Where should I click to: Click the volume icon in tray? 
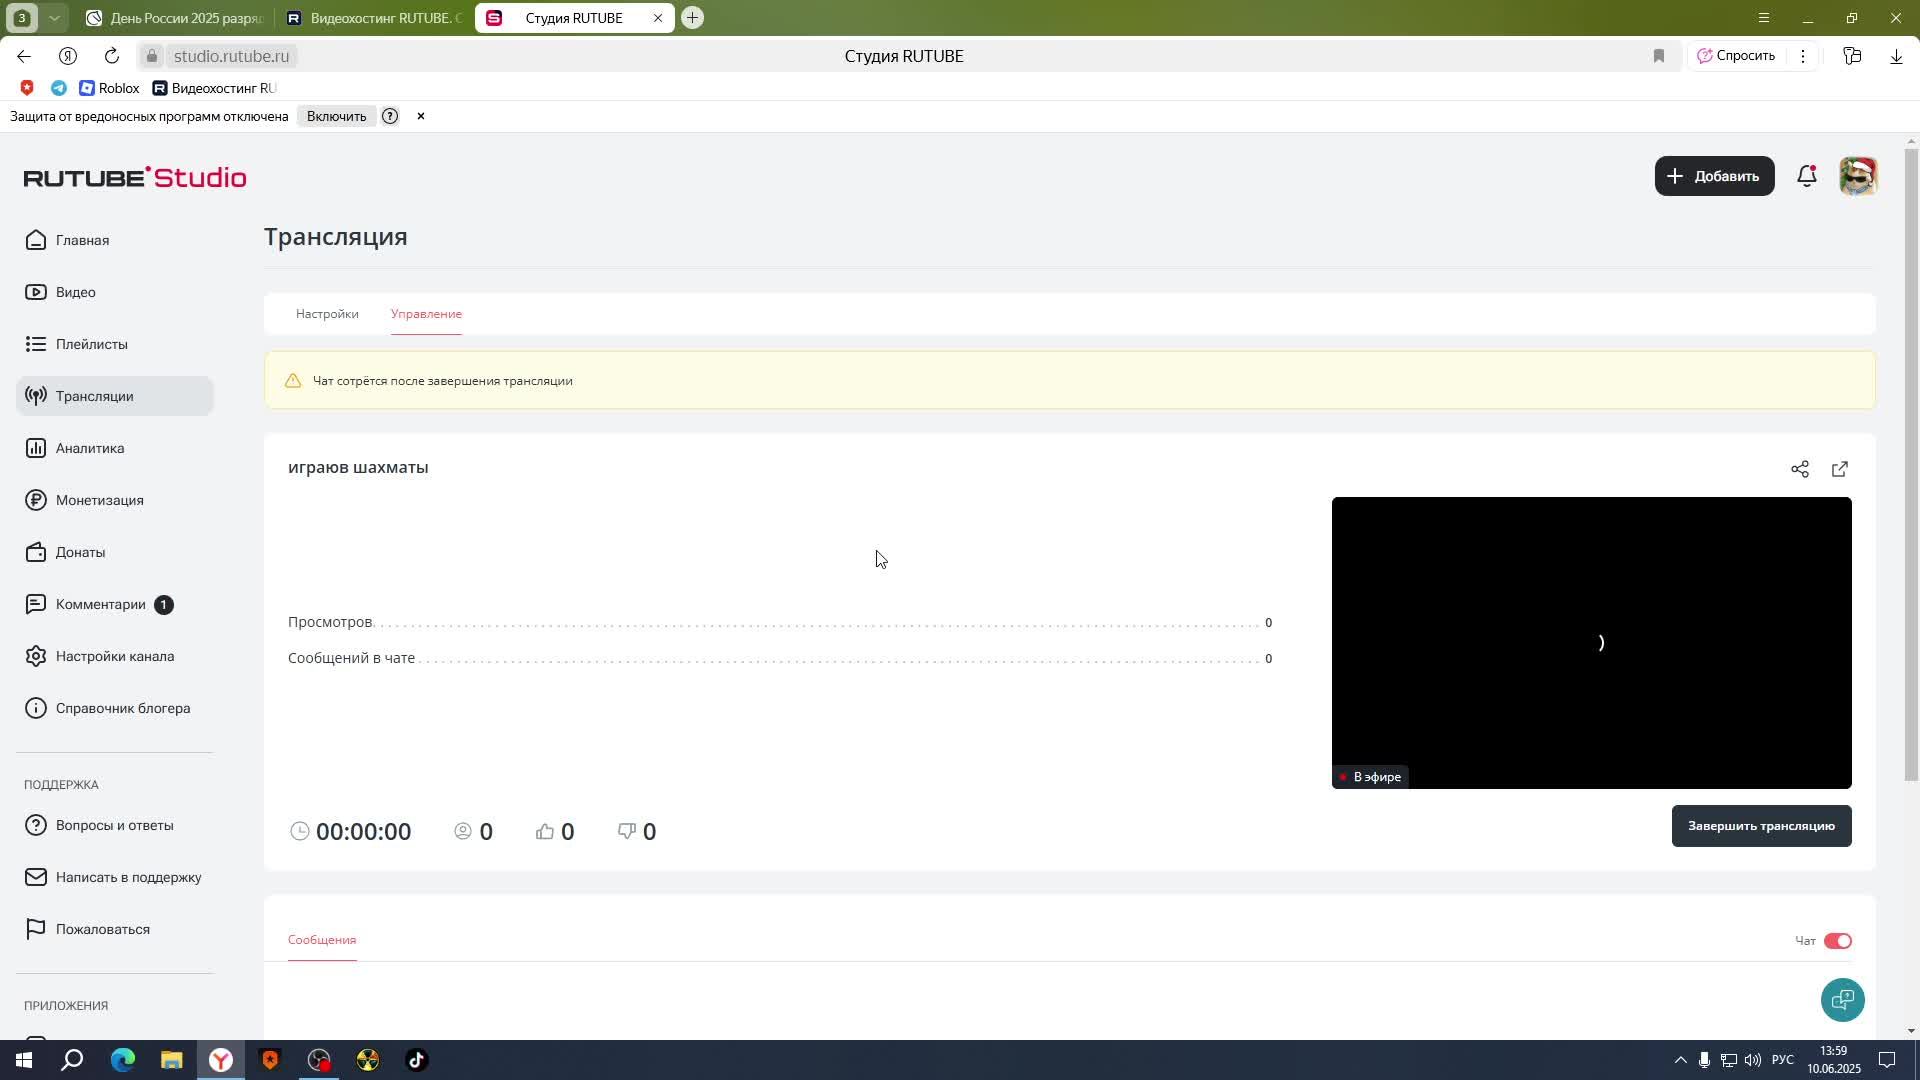point(1752,1060)
